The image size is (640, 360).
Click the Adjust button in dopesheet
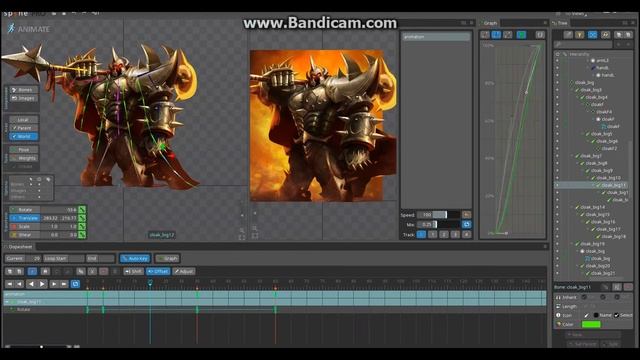(x=184, y=271)
